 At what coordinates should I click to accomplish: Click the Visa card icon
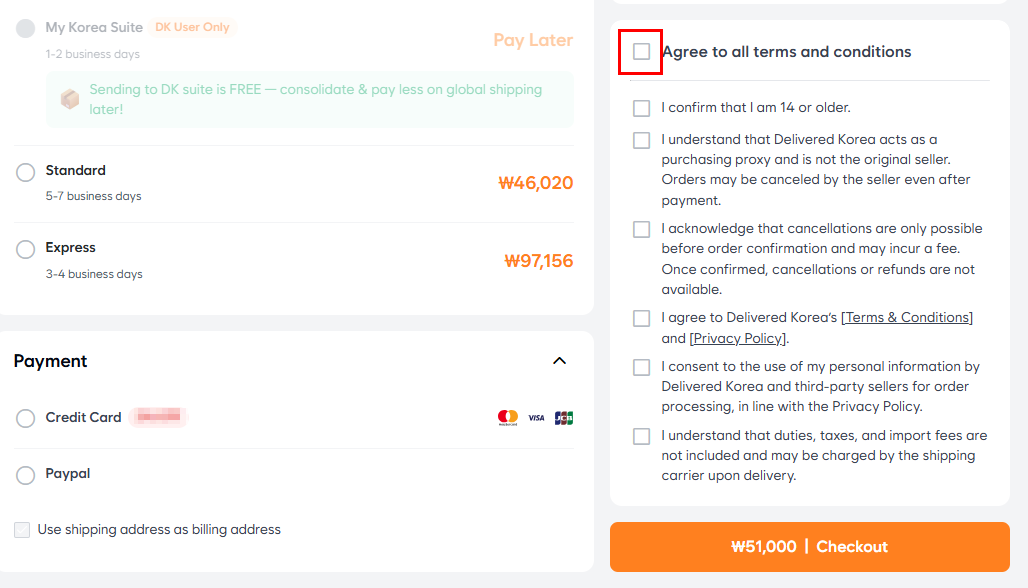(536, 418)
